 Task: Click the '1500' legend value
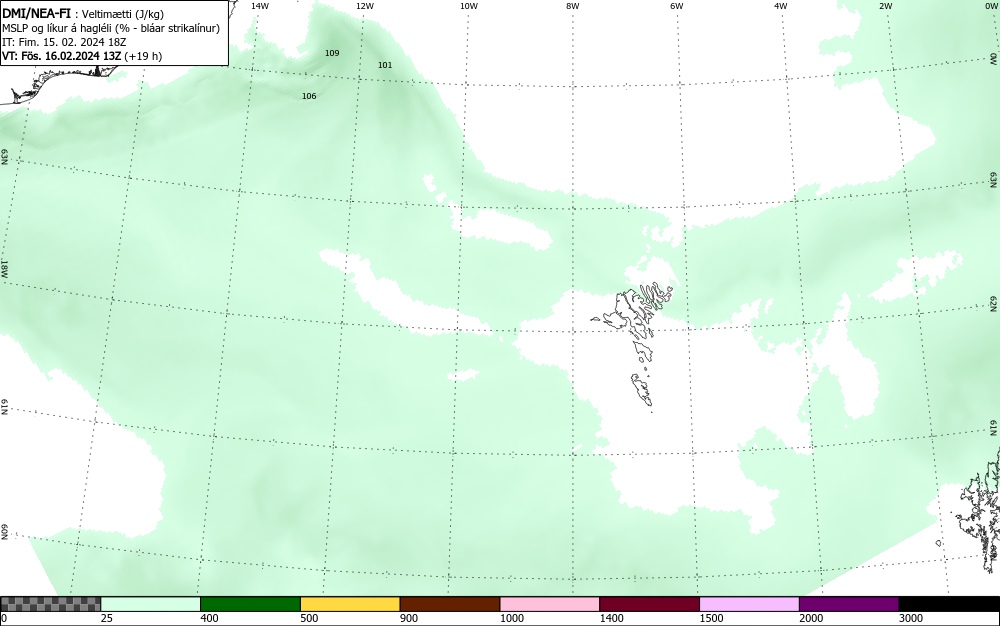coord(711,618)
